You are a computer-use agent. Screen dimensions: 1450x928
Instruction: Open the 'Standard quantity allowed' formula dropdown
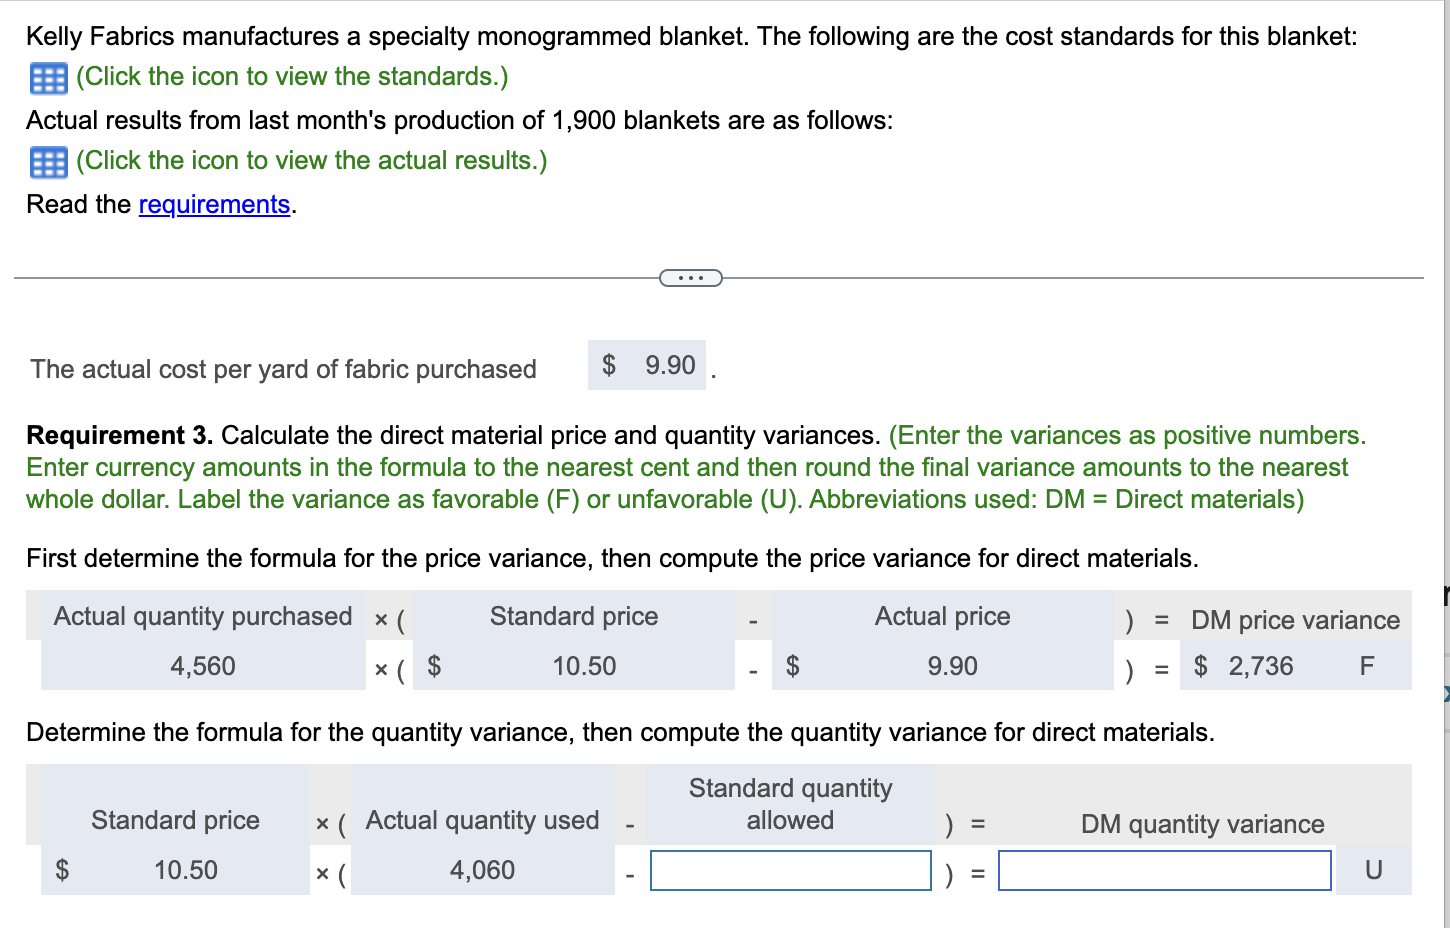coord(790,804)
